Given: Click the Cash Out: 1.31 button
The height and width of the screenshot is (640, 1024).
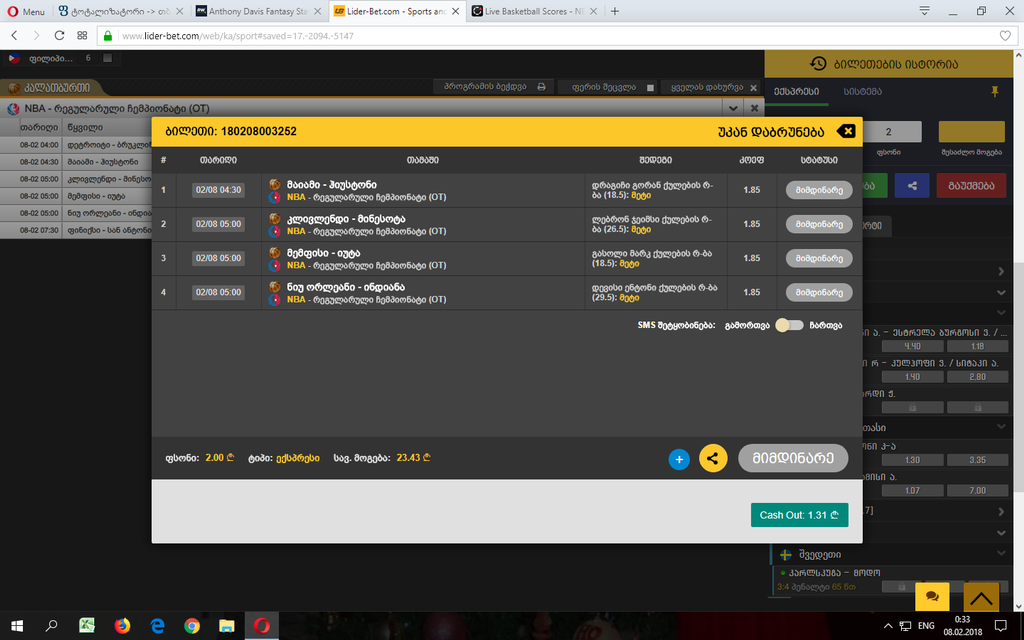Looking at the screenshot, I should click(799, 515).
